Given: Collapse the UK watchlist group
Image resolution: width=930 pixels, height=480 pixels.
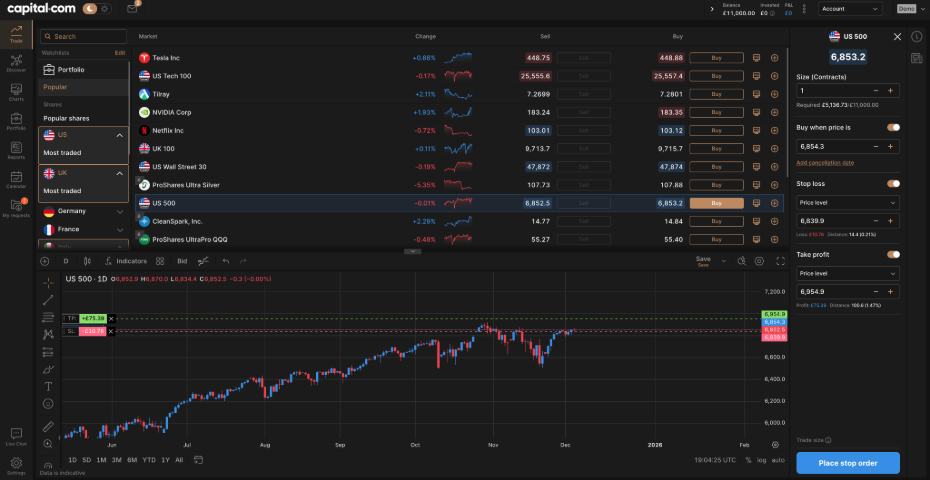Looking at the screenshot, I should click(x=119, y=173).
